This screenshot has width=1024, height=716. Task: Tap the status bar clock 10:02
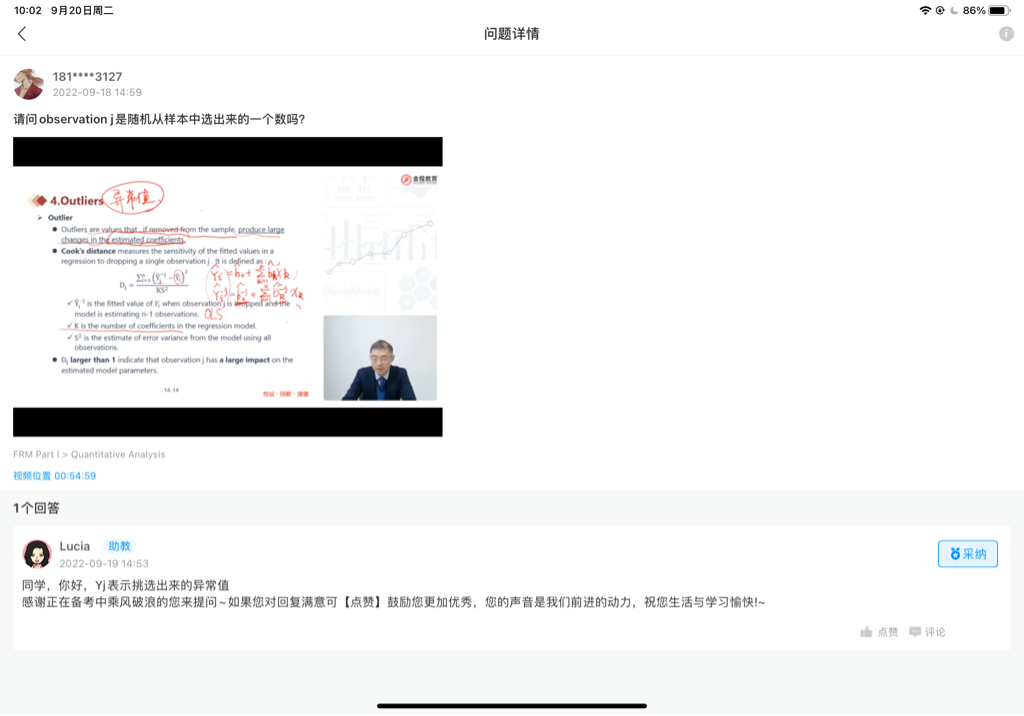coord(27,10)
